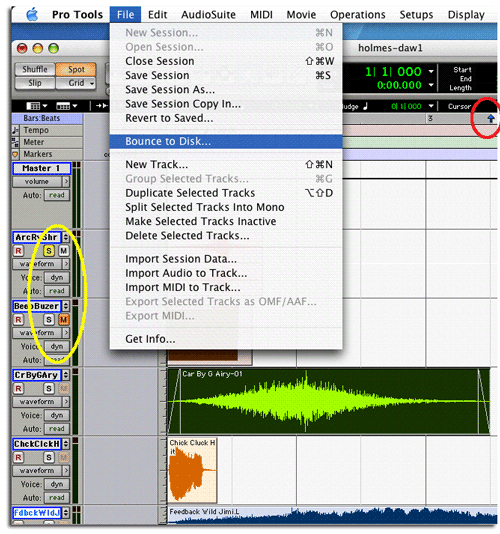Select Car By G Airy-01 audio region
The width and height of the screenshot is (500, 534).
click(x=329, y=402)
